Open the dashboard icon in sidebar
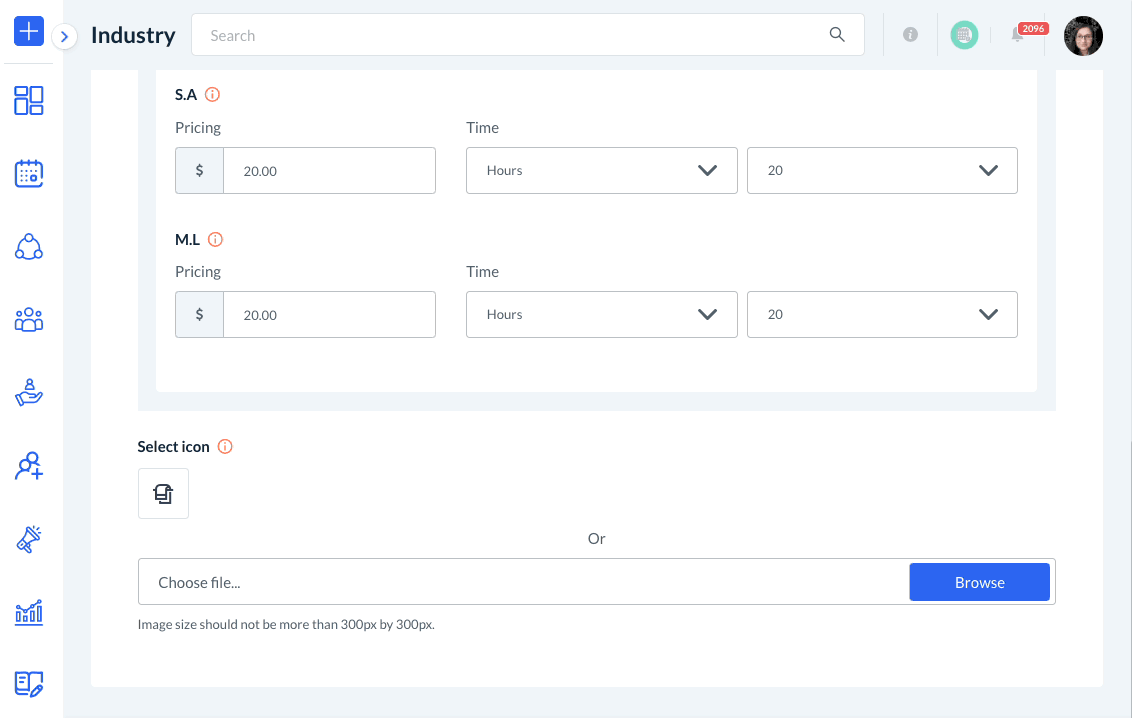 [x=29, y=100]
